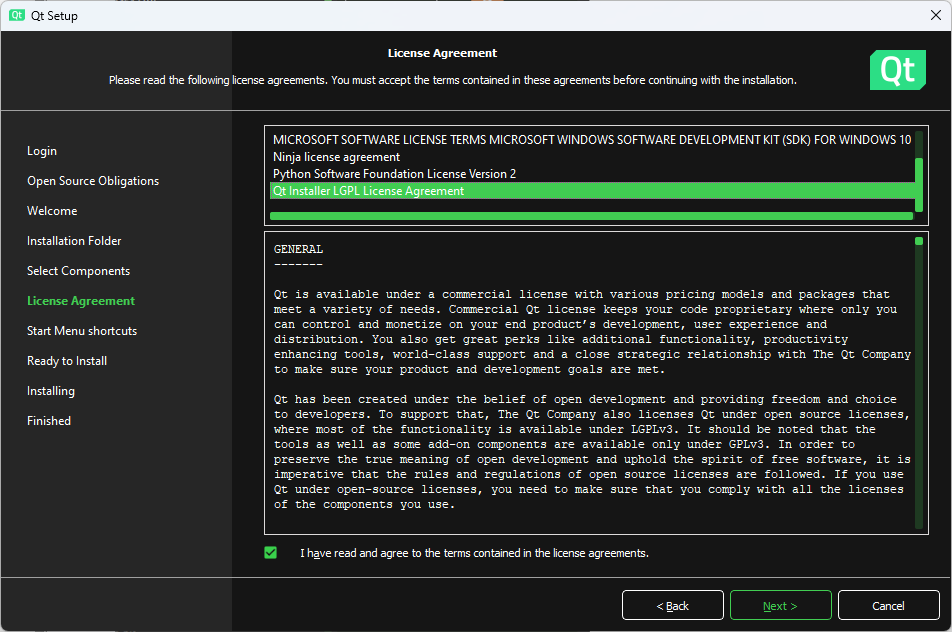Open the Open Source Obligations step
Screen dimensions: 952x632
pos(93,181)
